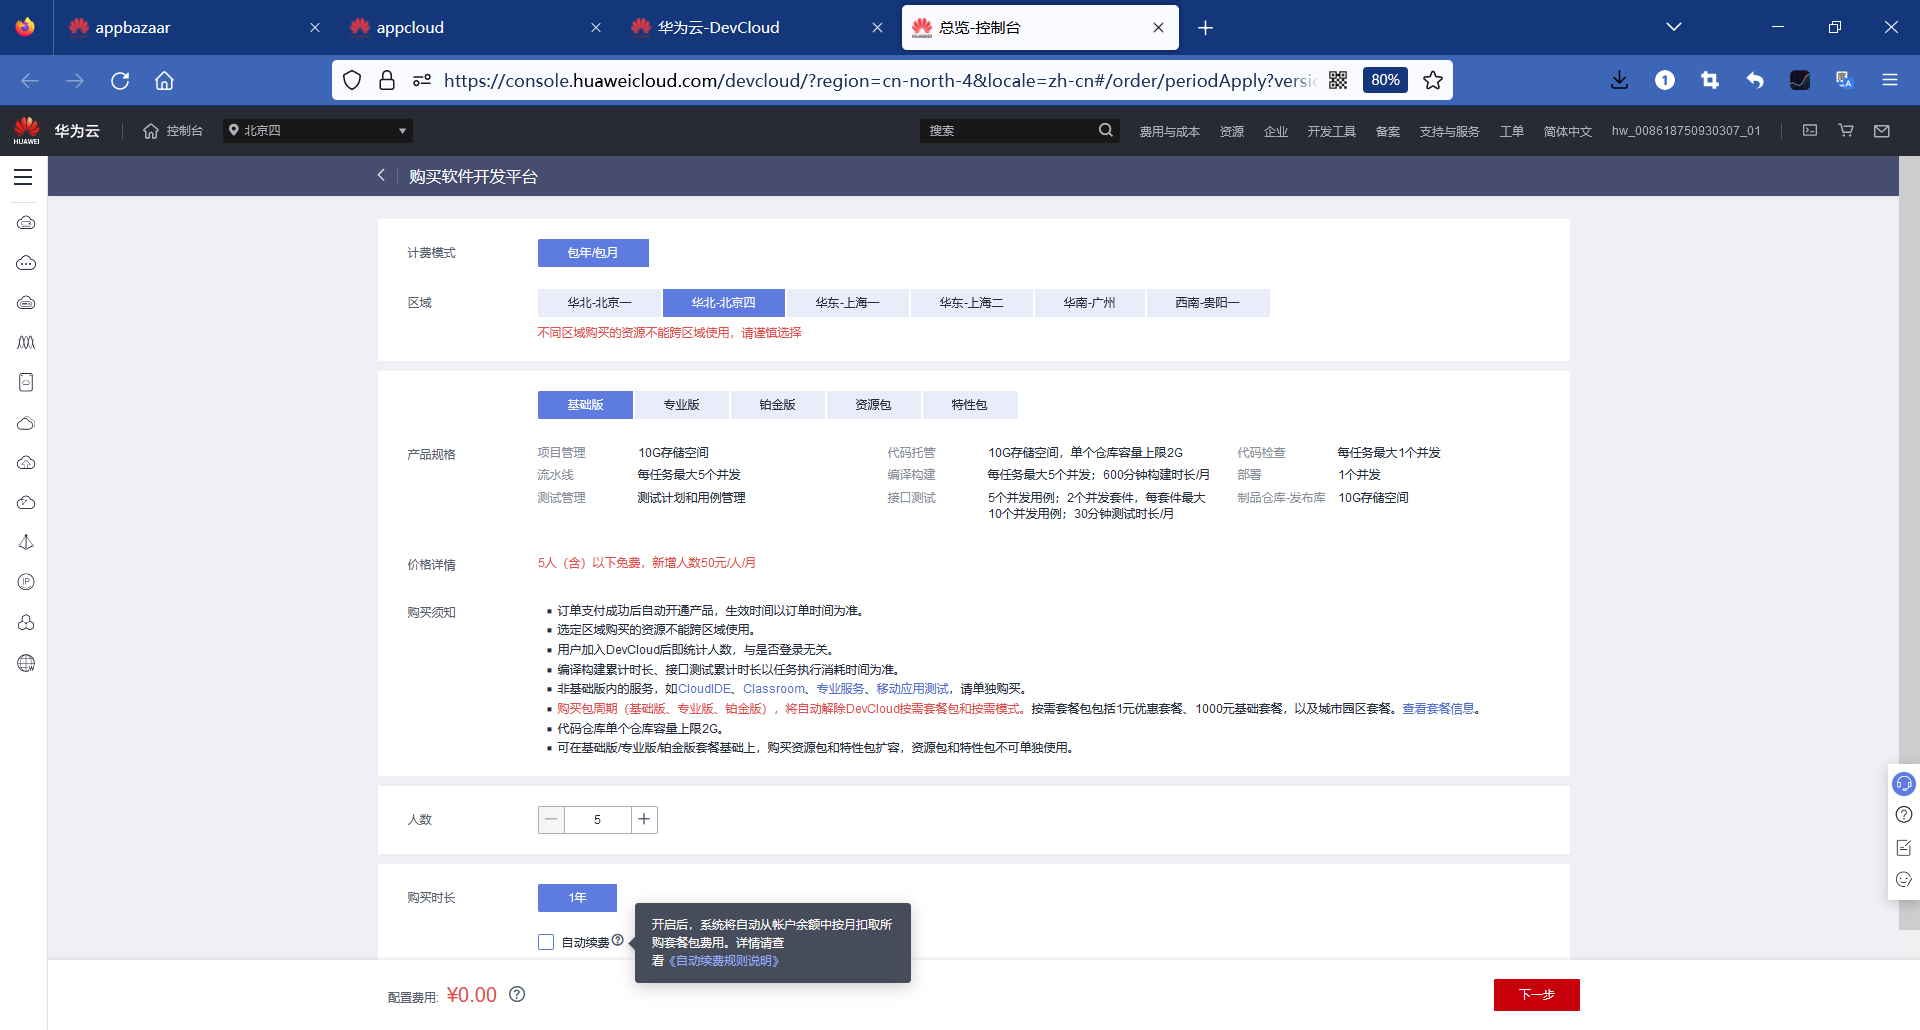Viewport: 1920px width, 1030px height.
Task: Click the 控制台 home icon link
Action: pos(173,131)
